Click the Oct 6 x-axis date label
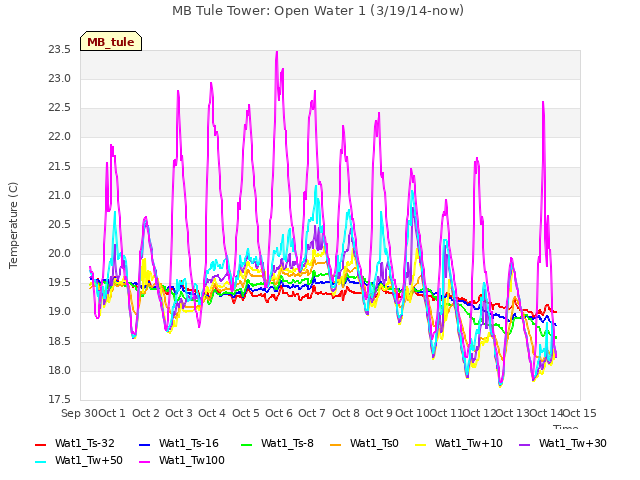The height and width of the screenshot is (480, 640). 279,413
